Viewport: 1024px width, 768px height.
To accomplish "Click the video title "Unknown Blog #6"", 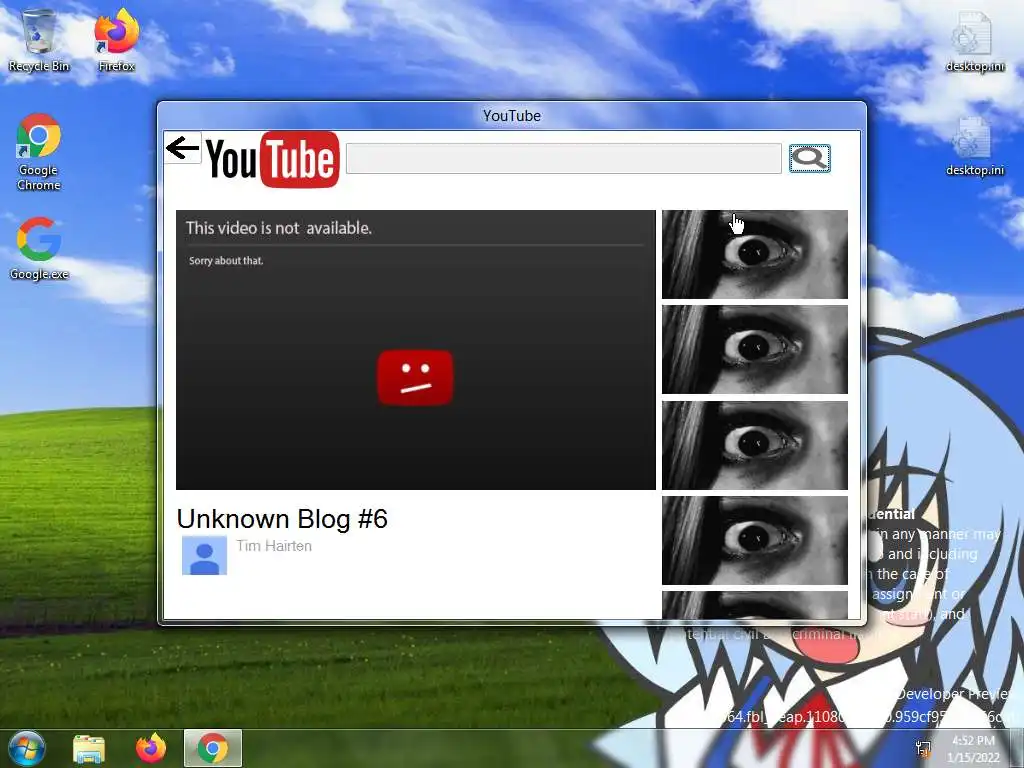I will click(x=282, y=519).
